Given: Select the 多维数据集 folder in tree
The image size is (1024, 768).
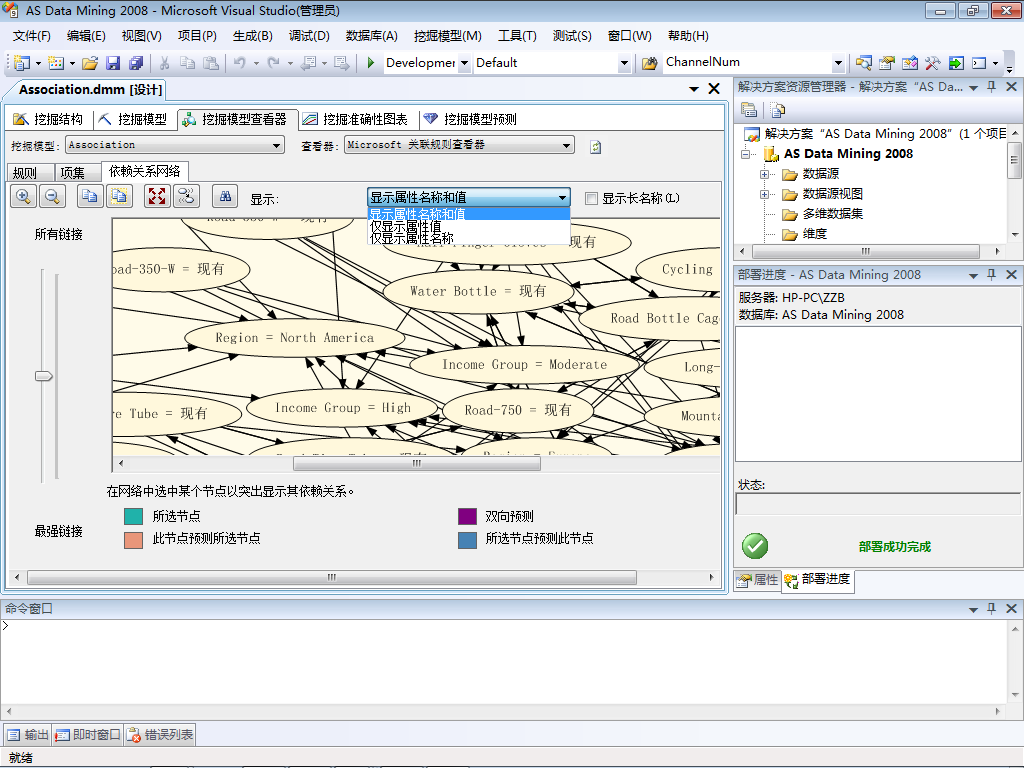Looking at the screenshot, I should tap(832, 214).
